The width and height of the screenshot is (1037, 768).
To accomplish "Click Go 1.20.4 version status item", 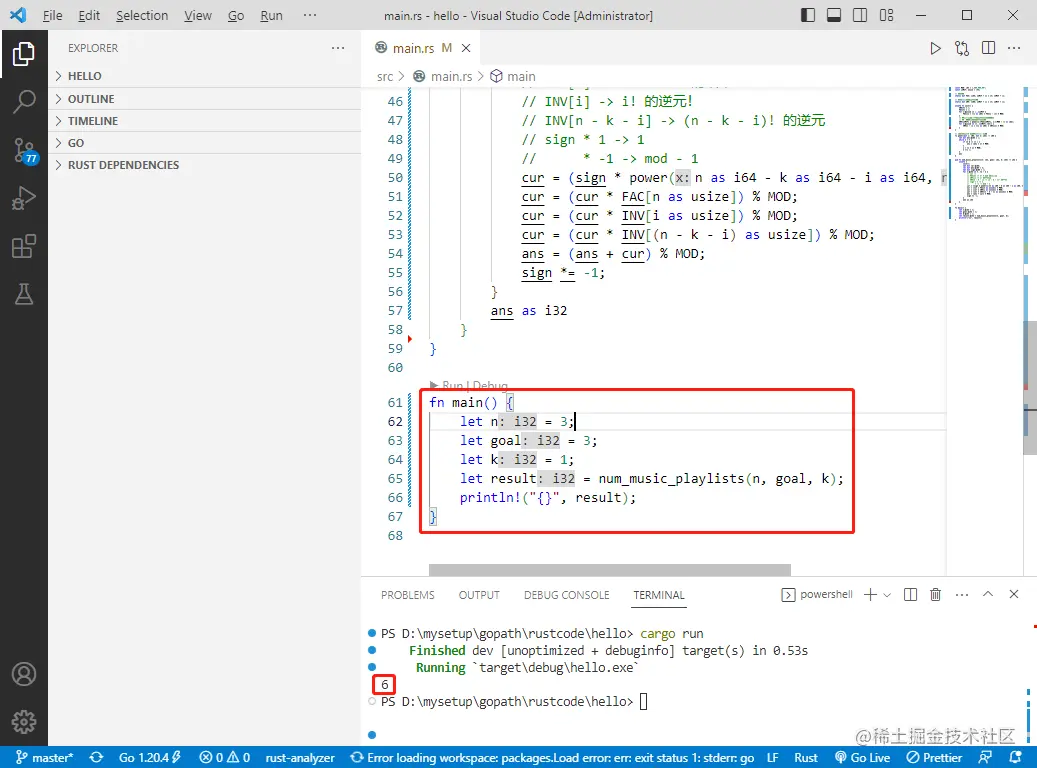I will (x=149, y=757).
